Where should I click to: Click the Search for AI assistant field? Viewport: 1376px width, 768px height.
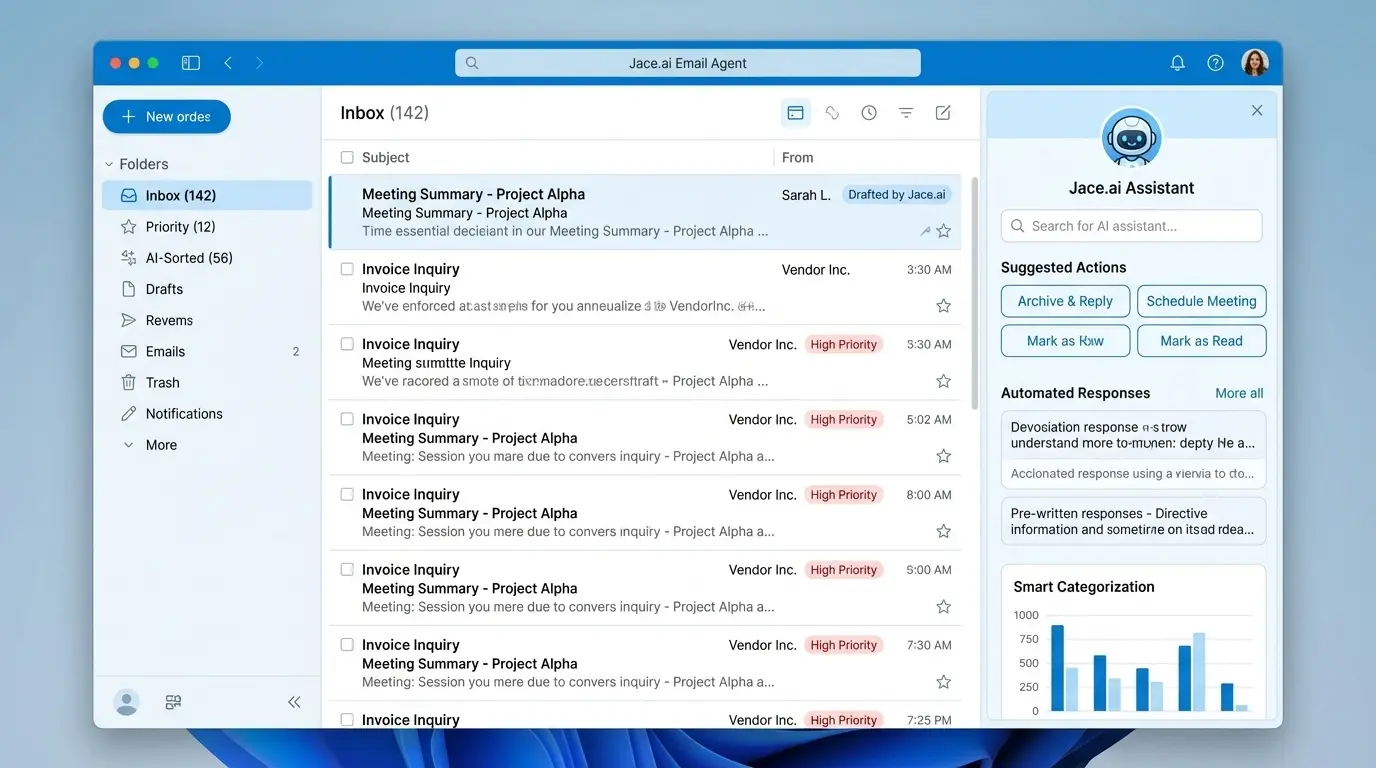click(x=1131, y=226)
